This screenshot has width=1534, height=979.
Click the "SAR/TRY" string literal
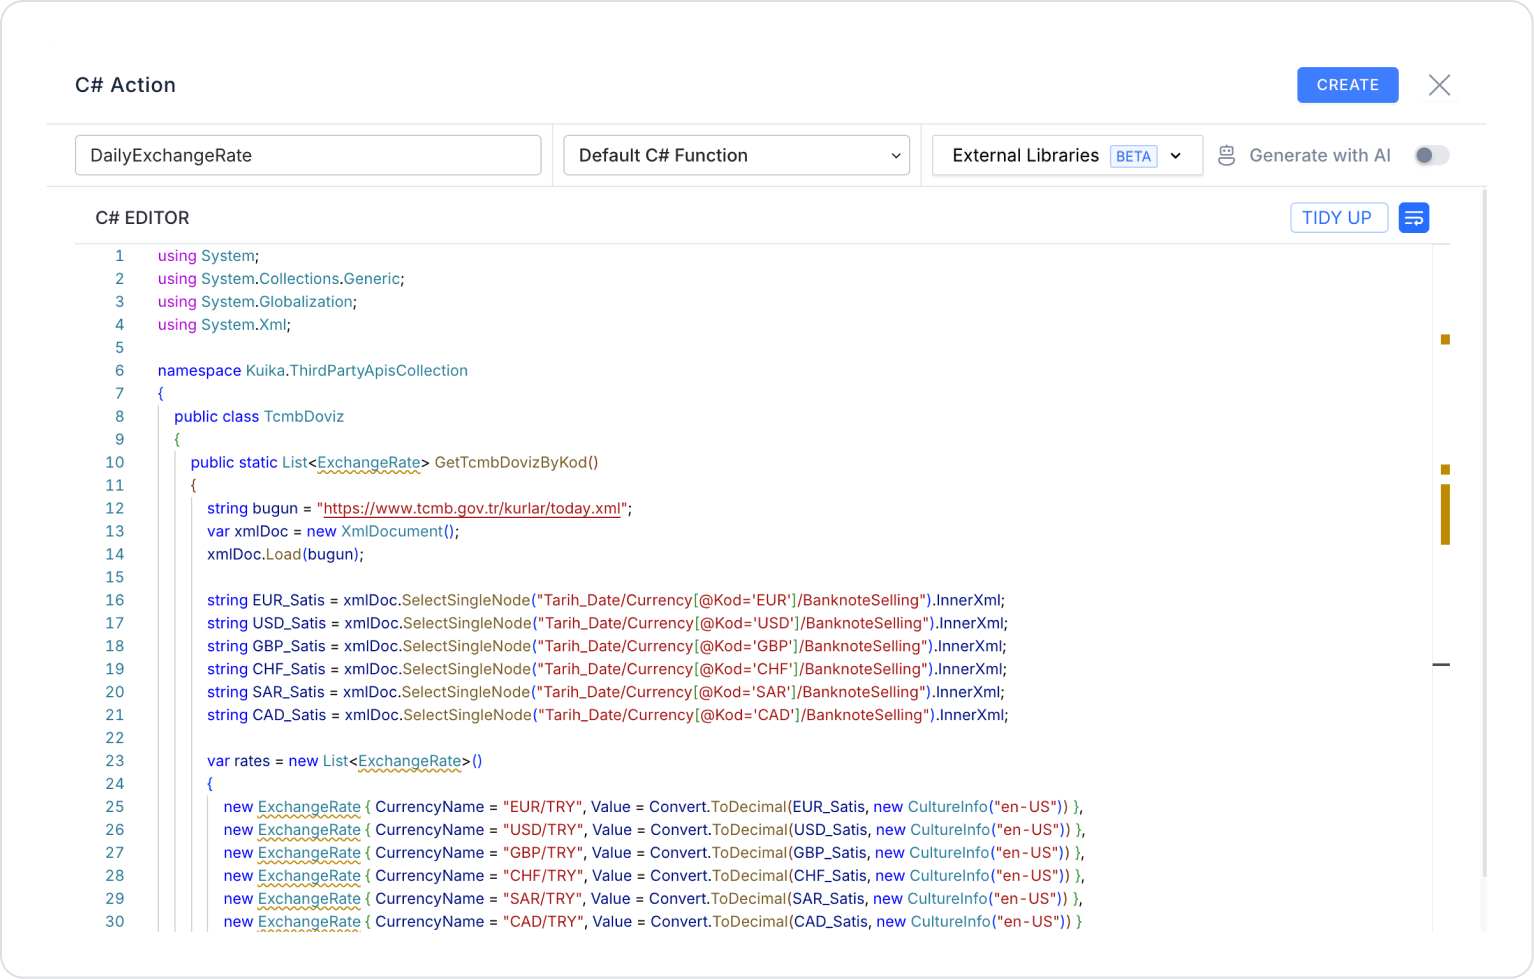tap(542, 899)
